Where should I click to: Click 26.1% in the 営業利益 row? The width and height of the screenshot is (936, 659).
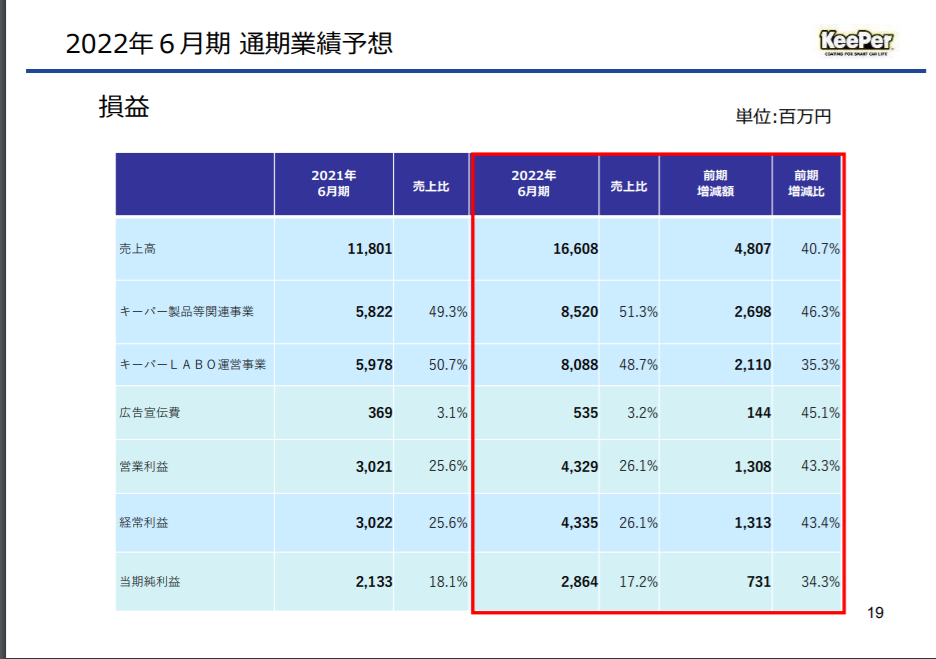[638, 466]
